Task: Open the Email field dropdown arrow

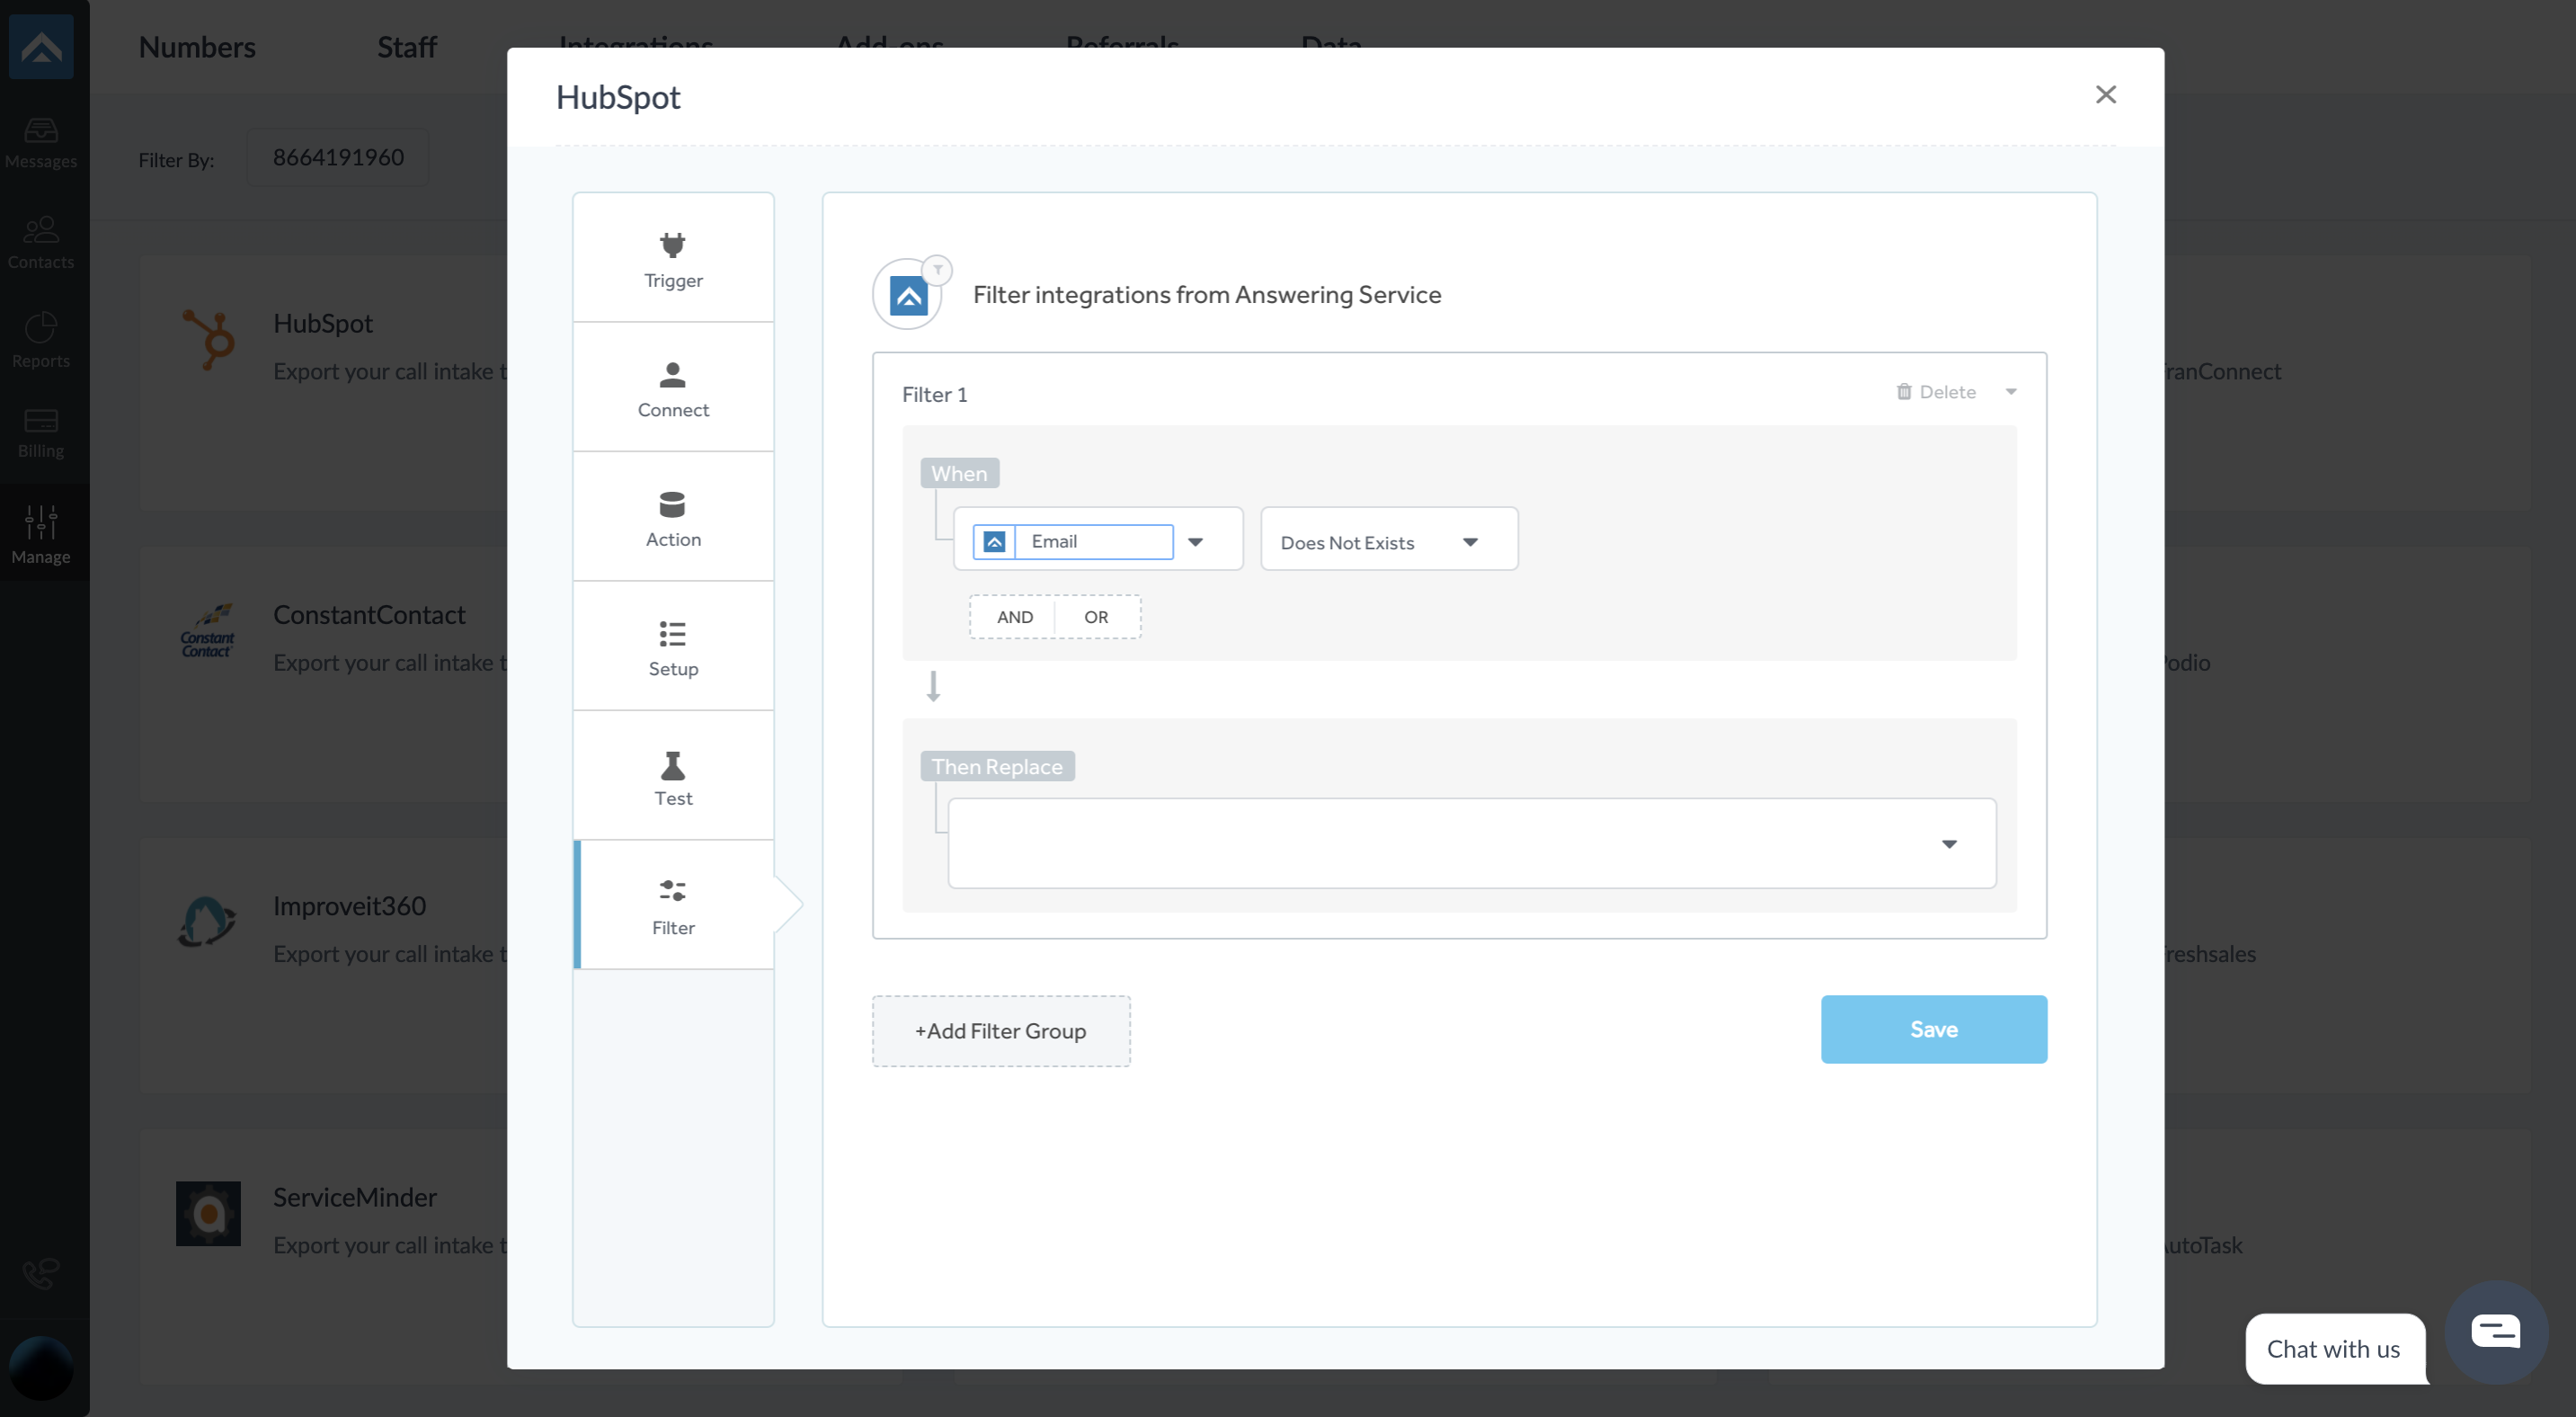Action: pos(1196,542)
